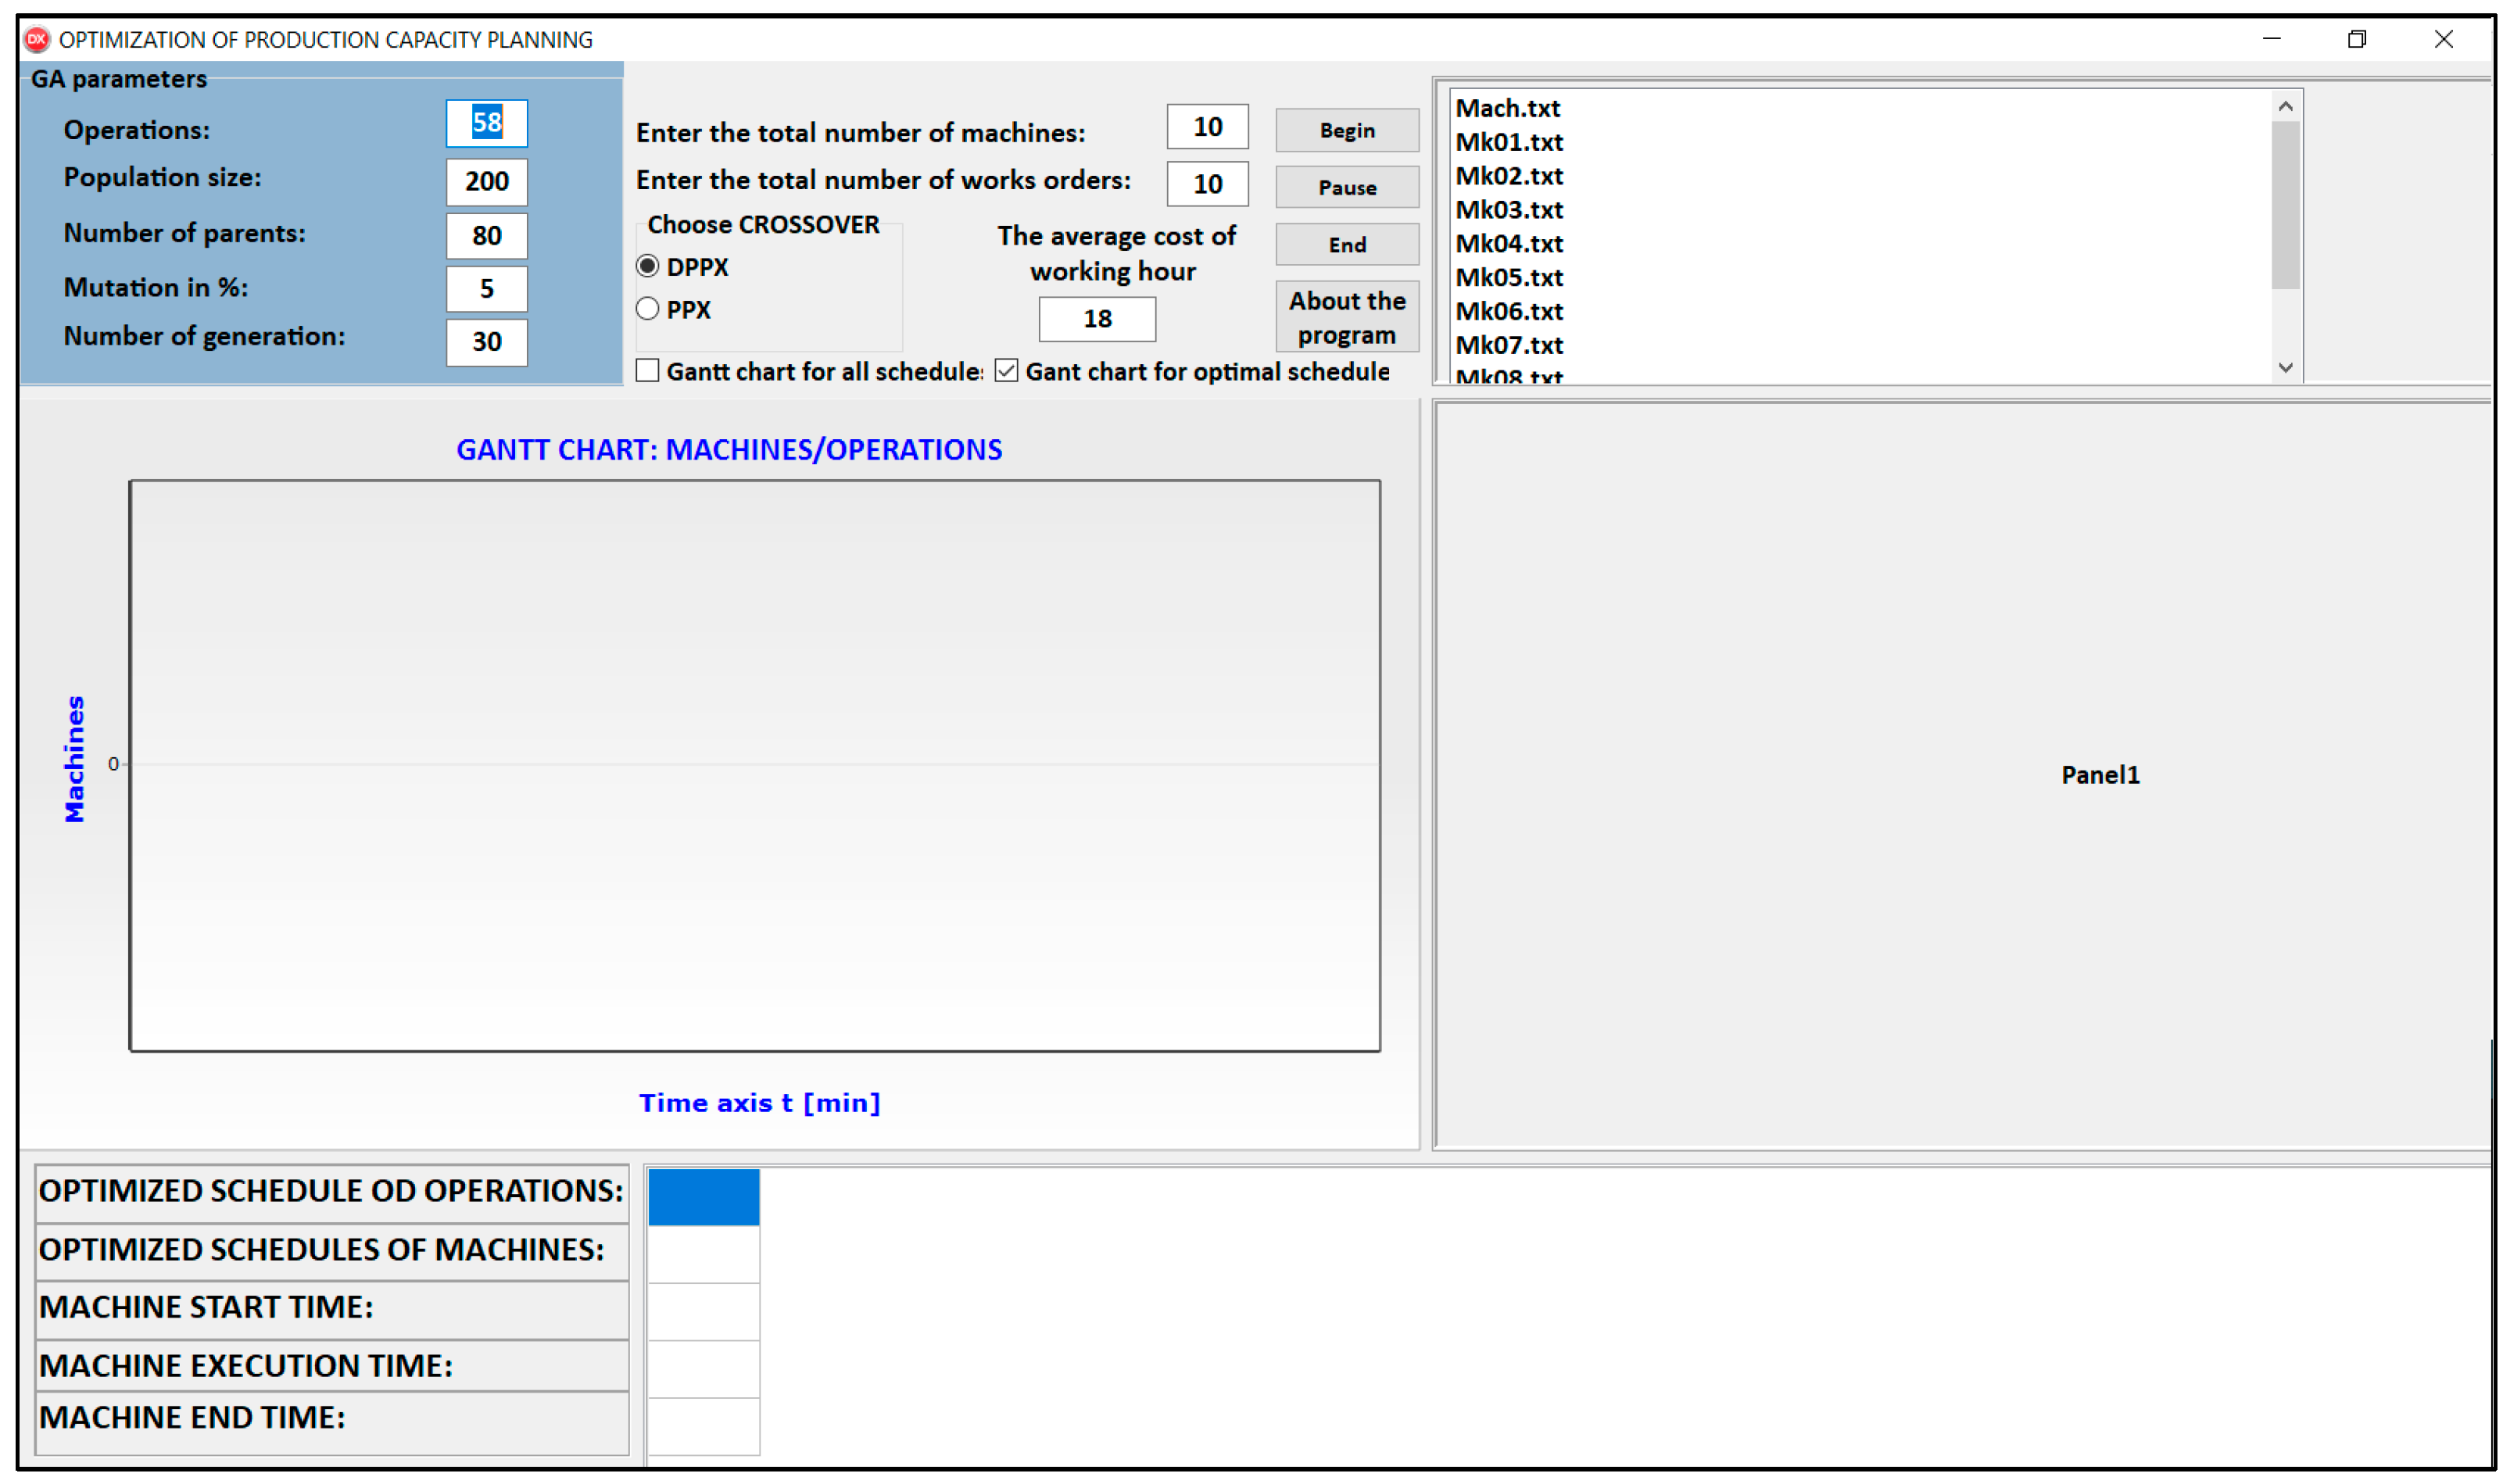Select the PPX crossover option
2510x1484 pixels.
648,309
